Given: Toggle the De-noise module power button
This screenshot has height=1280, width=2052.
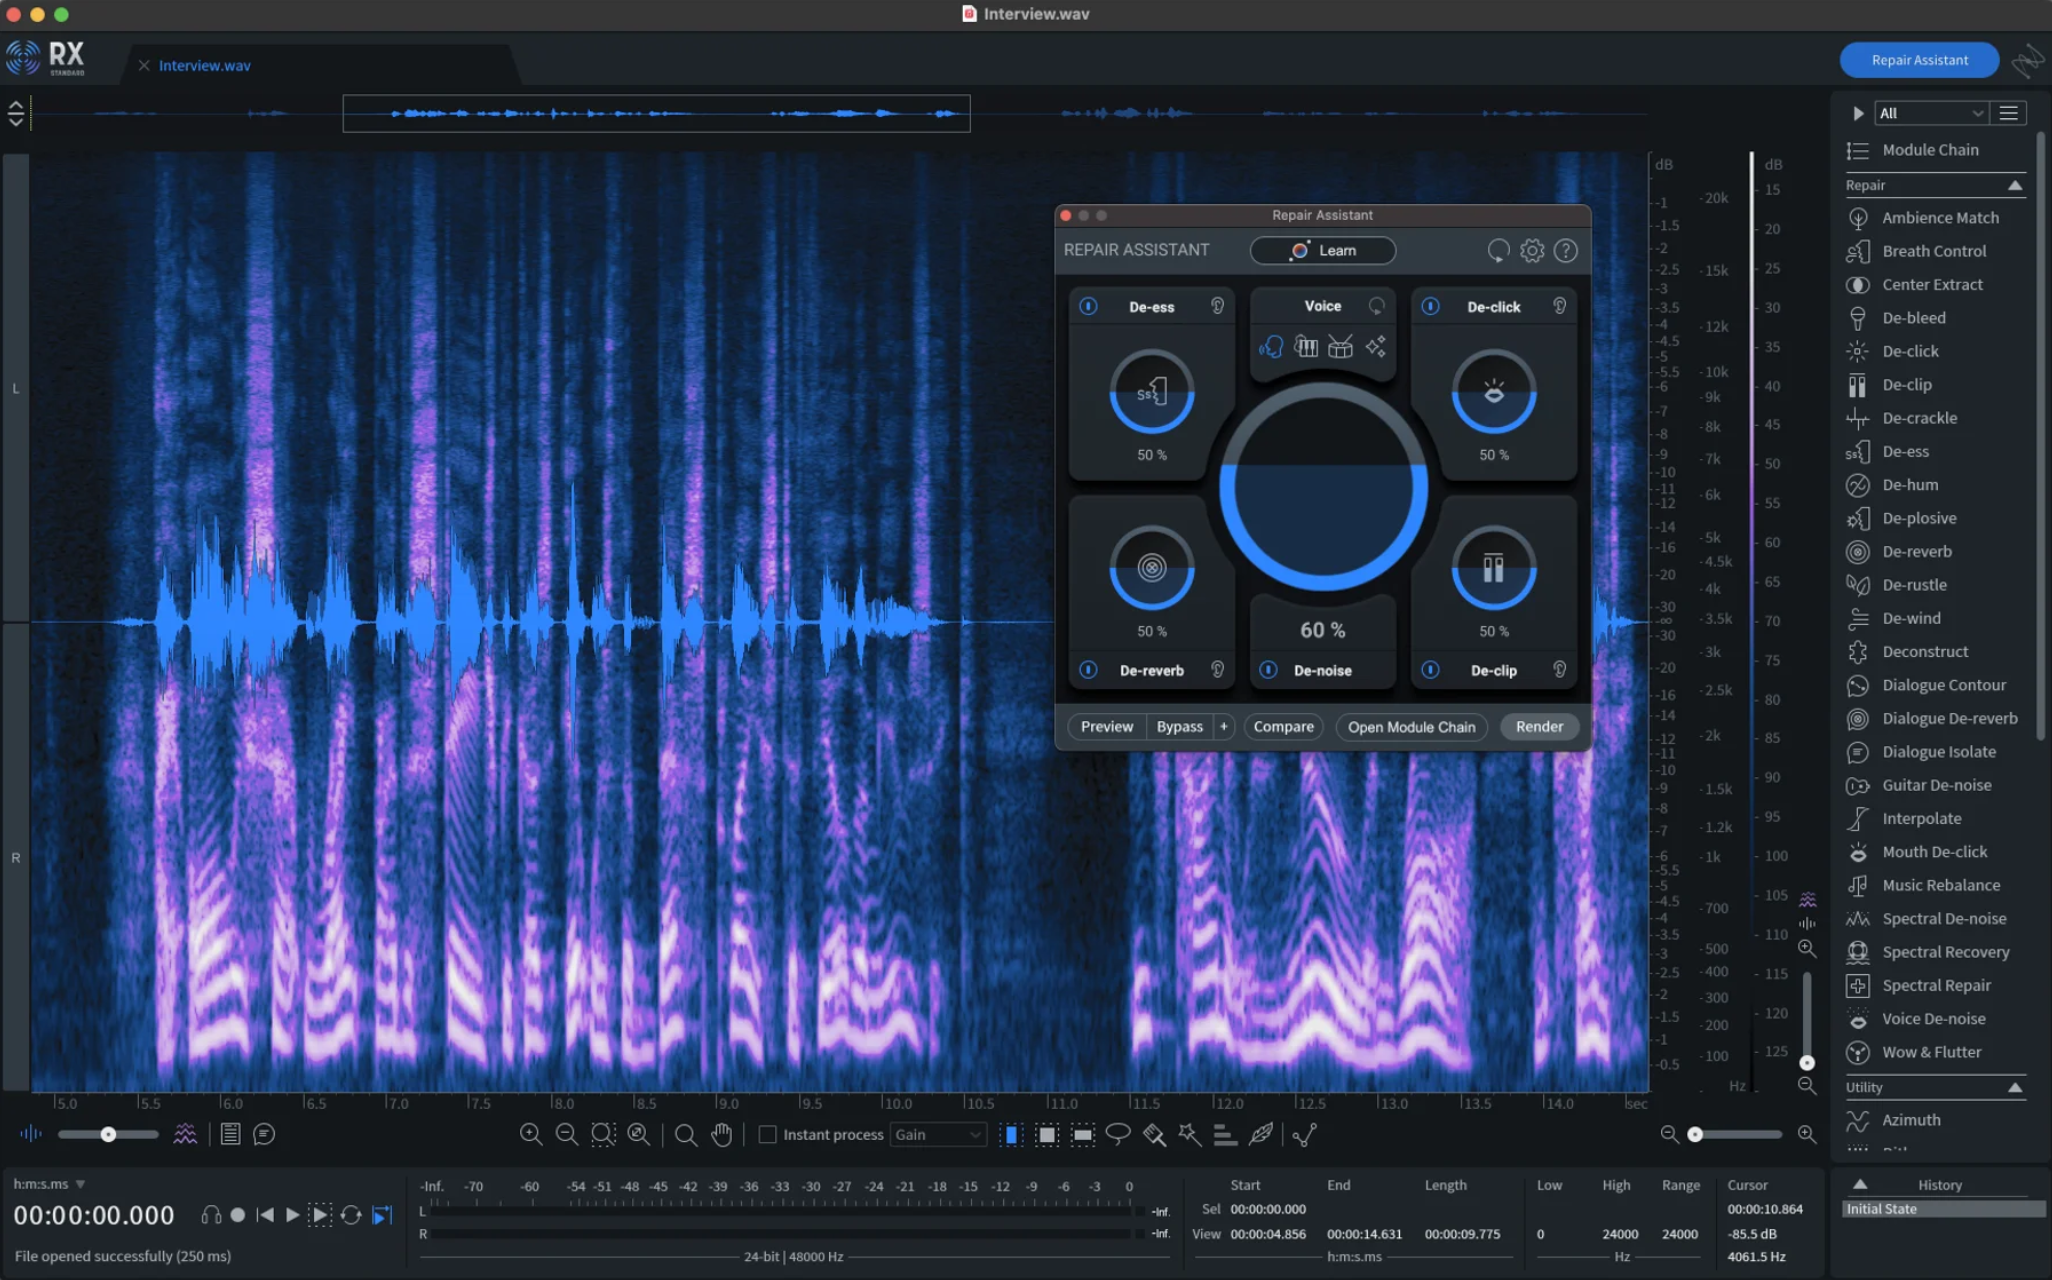Looking at the screenshot, I should click(1270, 670).
